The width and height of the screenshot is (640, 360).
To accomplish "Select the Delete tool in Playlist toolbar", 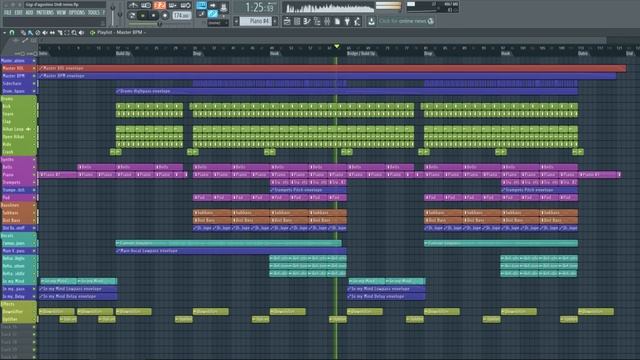I will 38,32.
